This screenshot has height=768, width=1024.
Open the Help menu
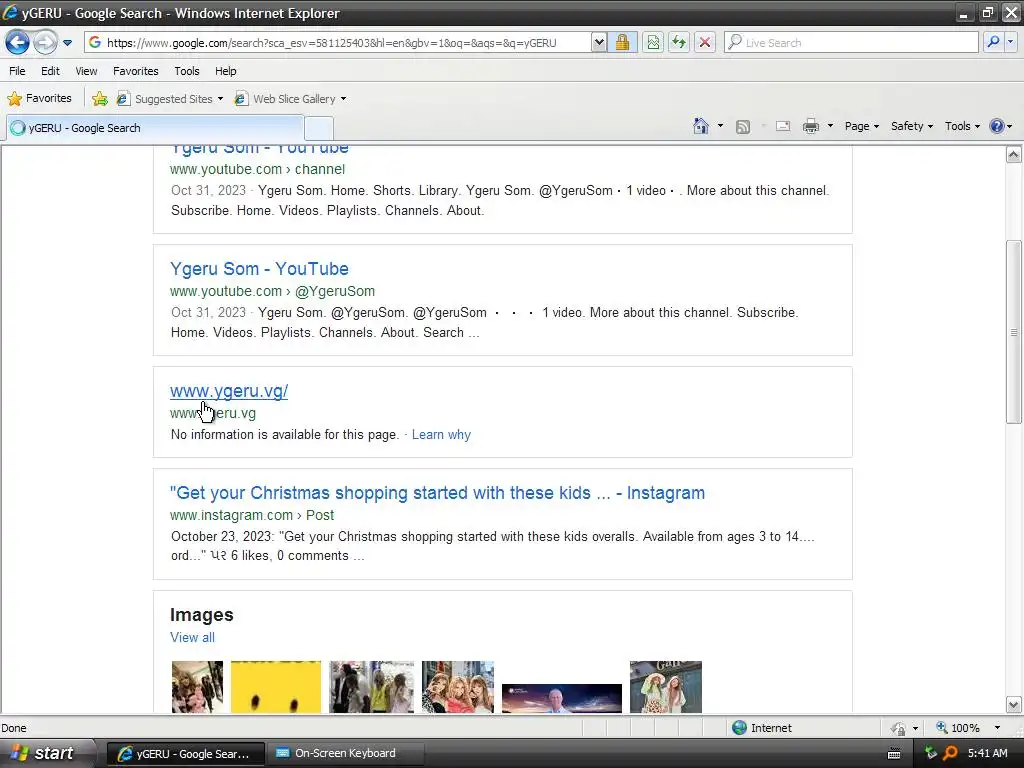225,71
